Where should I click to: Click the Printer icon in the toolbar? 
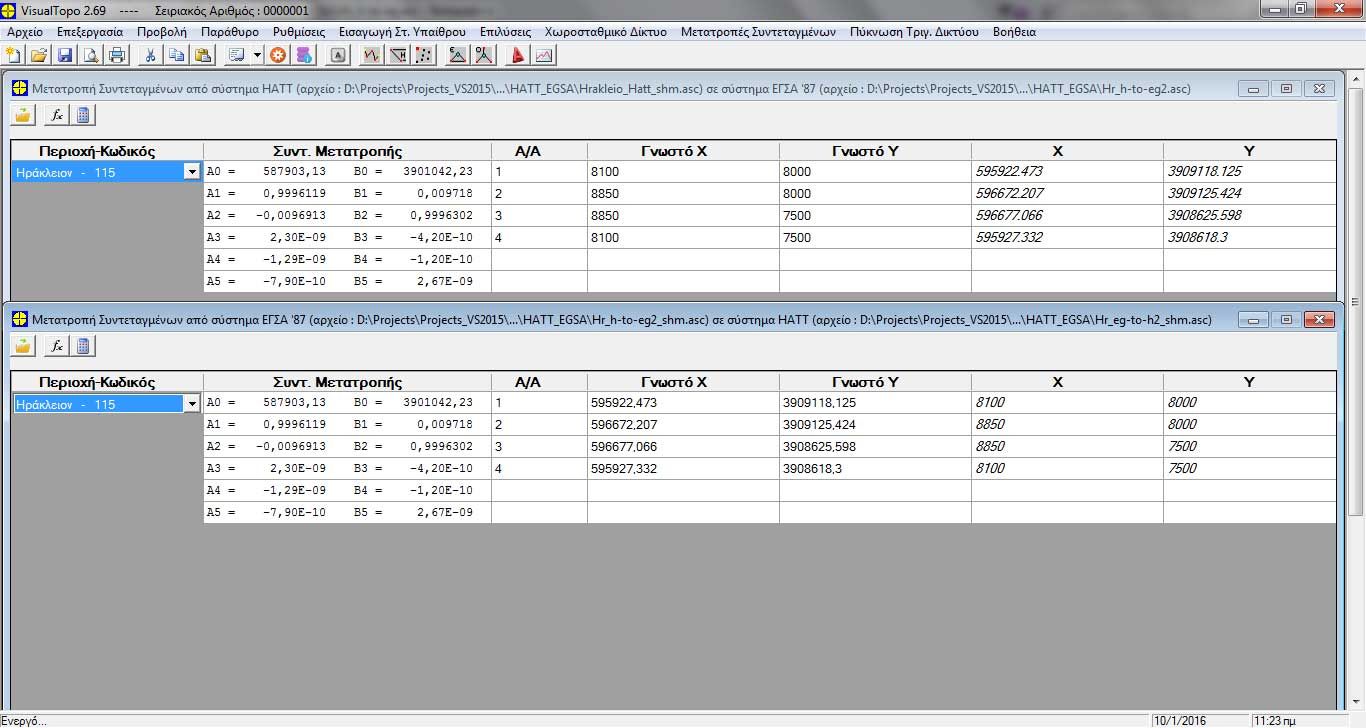point(117,55)
